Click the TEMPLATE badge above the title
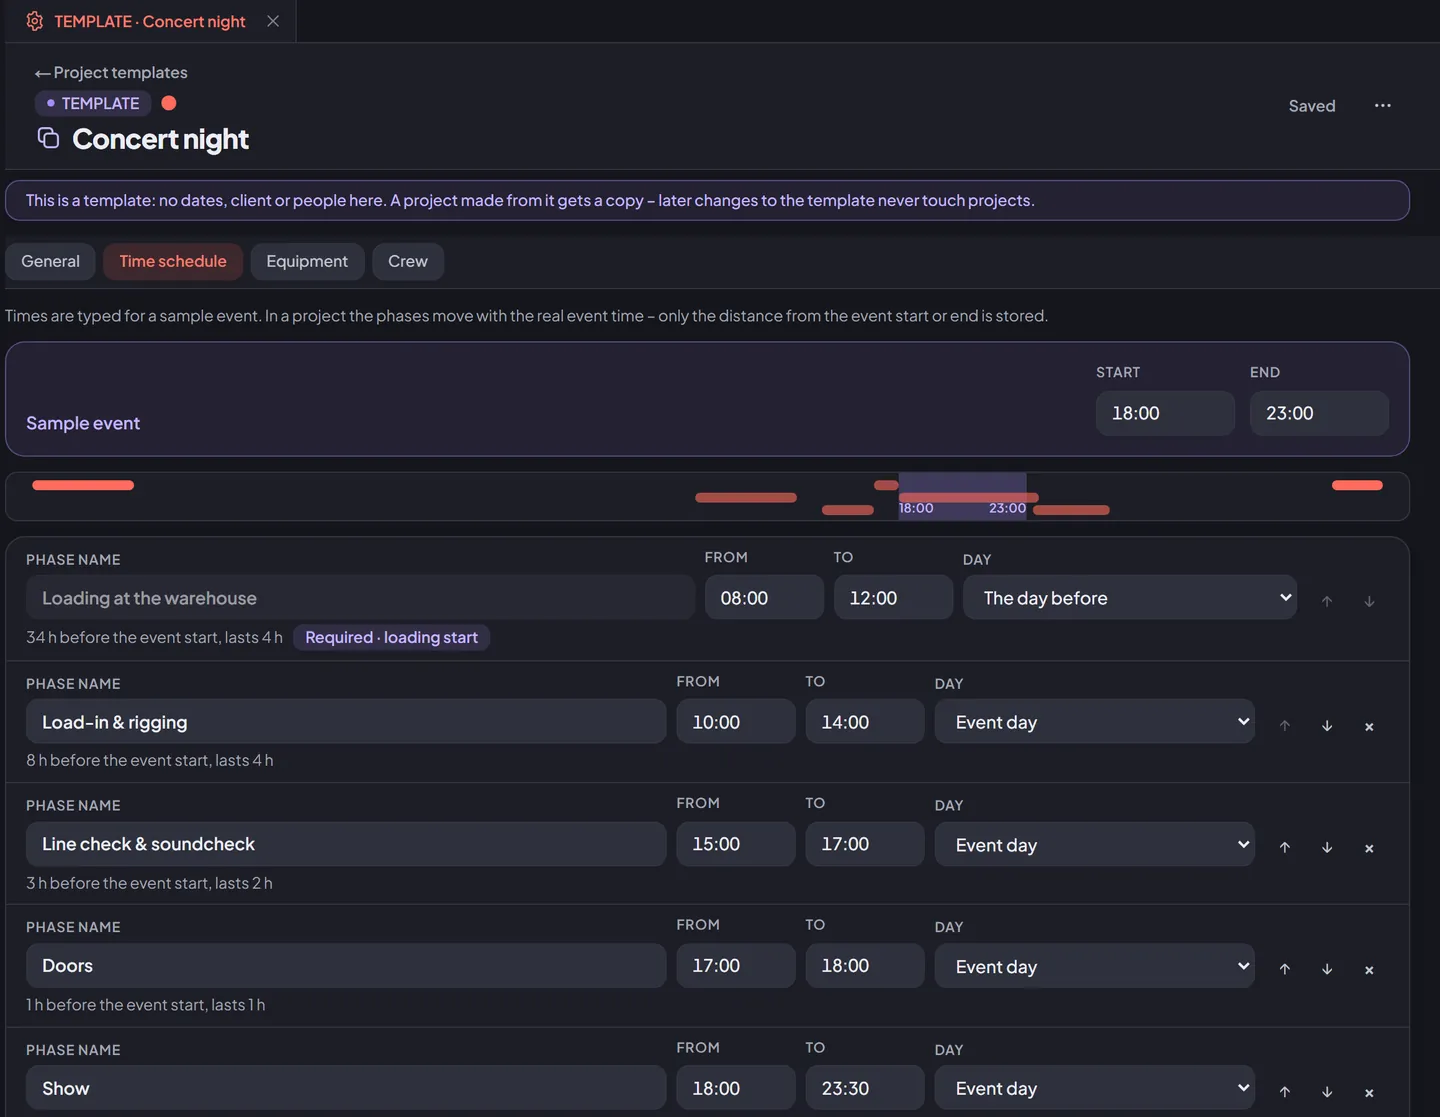 (93, 103)
